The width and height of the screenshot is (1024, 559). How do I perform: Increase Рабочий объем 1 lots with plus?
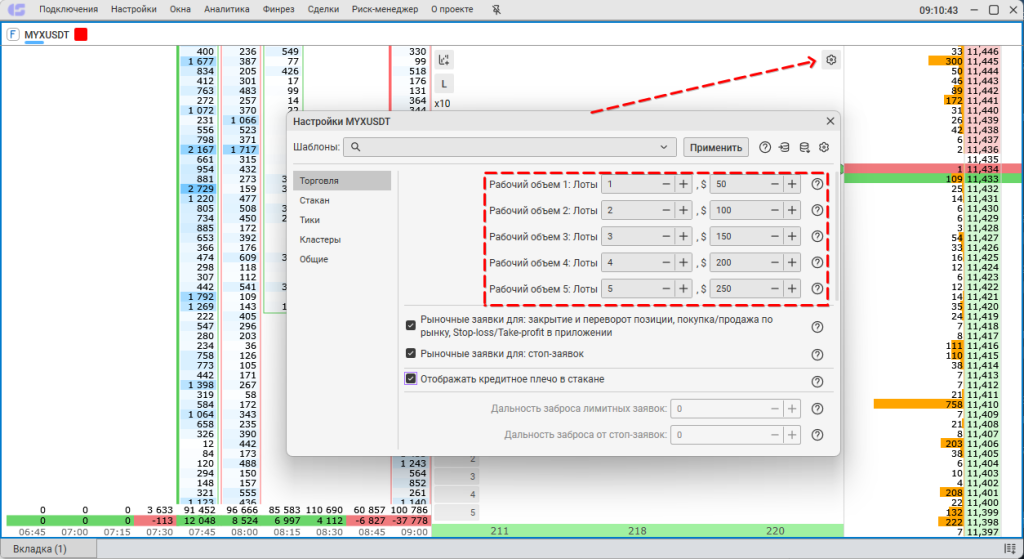click(683, 185)
